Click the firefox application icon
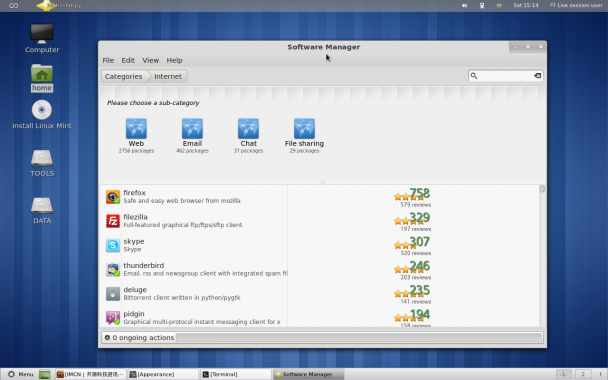The image size is (608, 380). pyautogui.click(x=113, y=197)
